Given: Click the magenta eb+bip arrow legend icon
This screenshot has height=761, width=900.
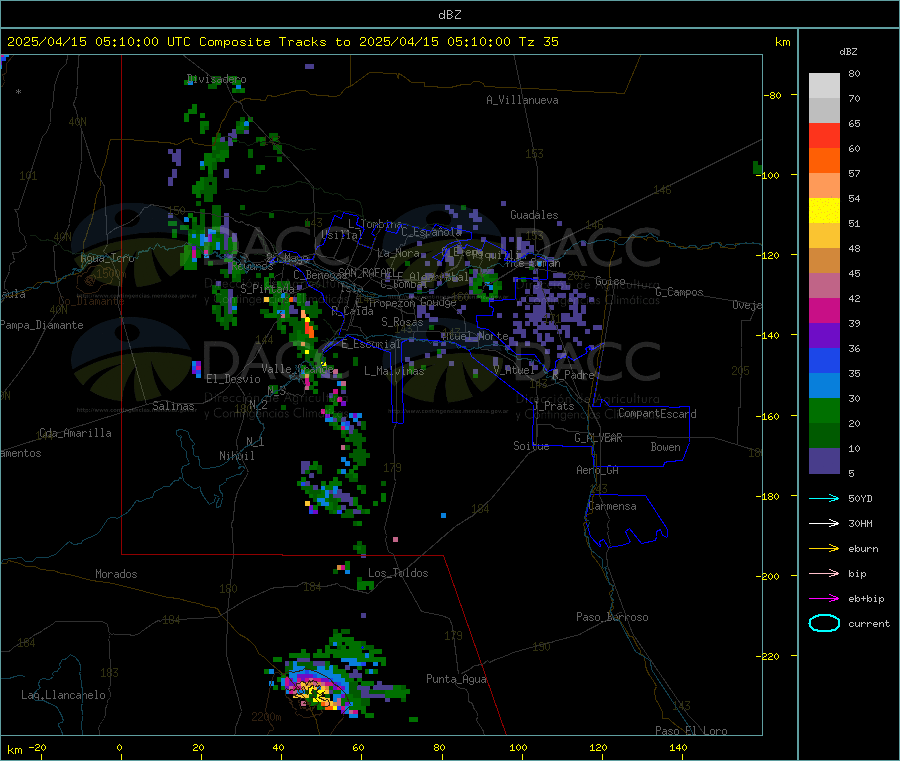Looking at the screenshot, I should [x=824, y=598].
